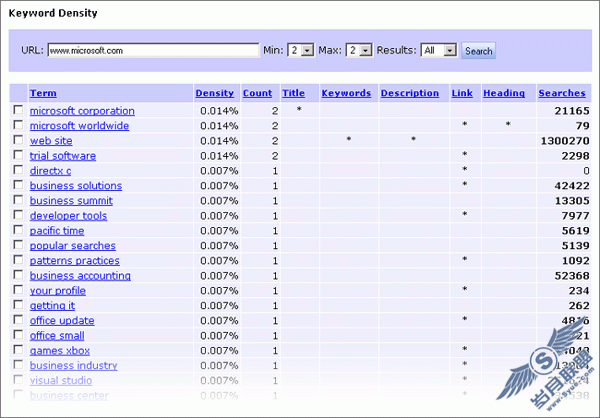Select checkbox next to business solutions

pos(18,186)
